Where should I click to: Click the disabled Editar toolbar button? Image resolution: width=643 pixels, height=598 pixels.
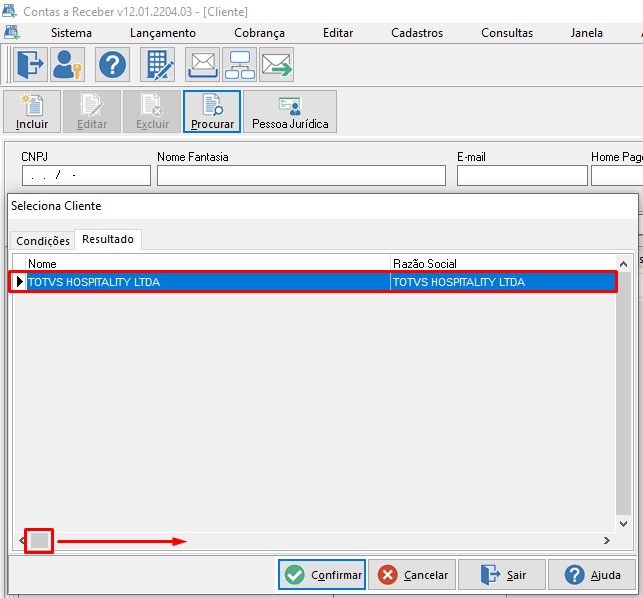[92, 112]
